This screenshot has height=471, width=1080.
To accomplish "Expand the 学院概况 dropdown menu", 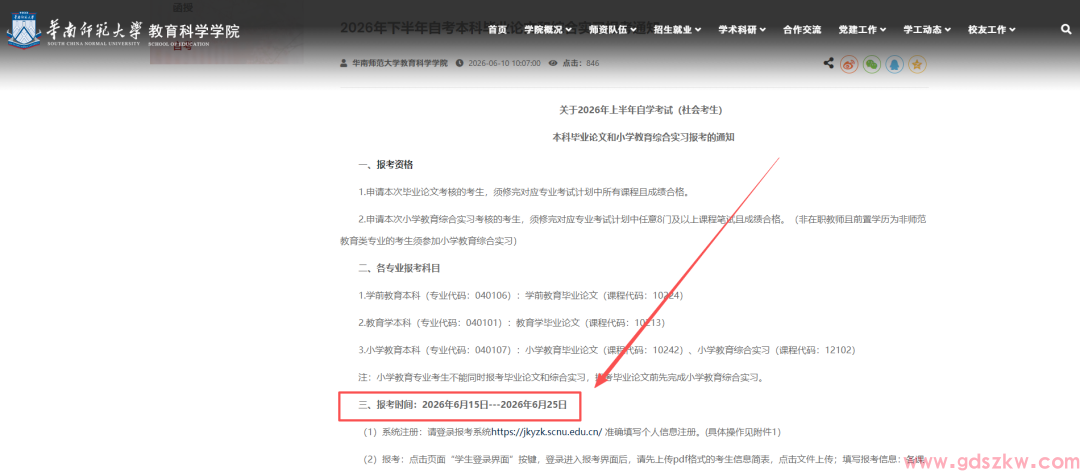I will pyautogui.click(x=548, y=30).
